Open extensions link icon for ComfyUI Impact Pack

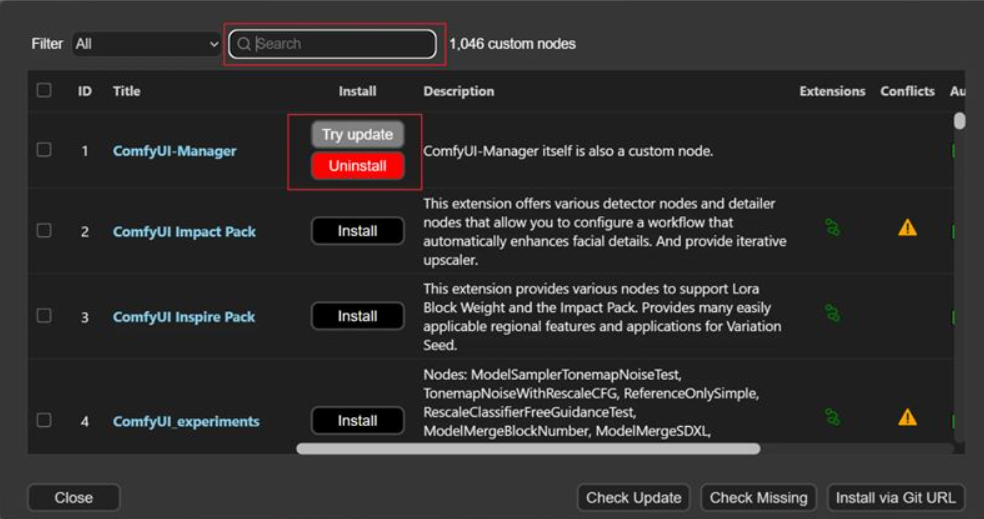[x=832, y=228]
